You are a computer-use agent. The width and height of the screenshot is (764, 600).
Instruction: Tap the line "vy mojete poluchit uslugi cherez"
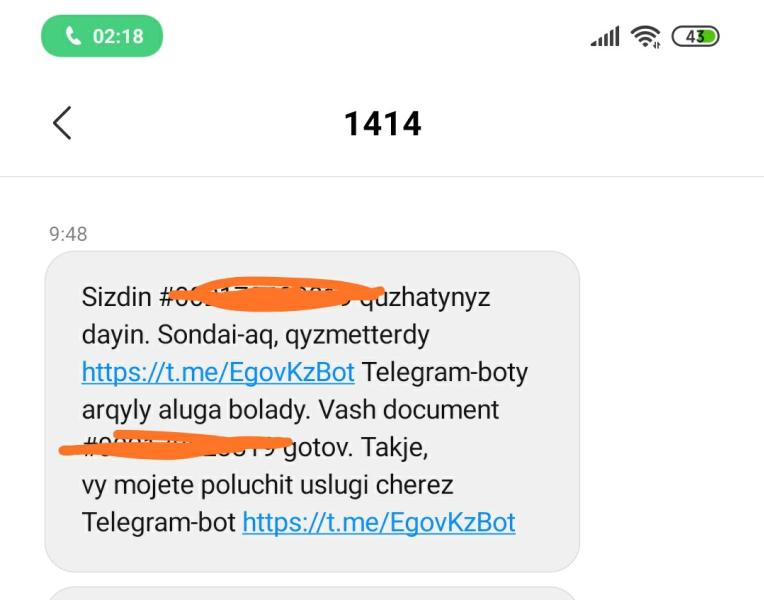pyautogui.click(x=267, y=485)
